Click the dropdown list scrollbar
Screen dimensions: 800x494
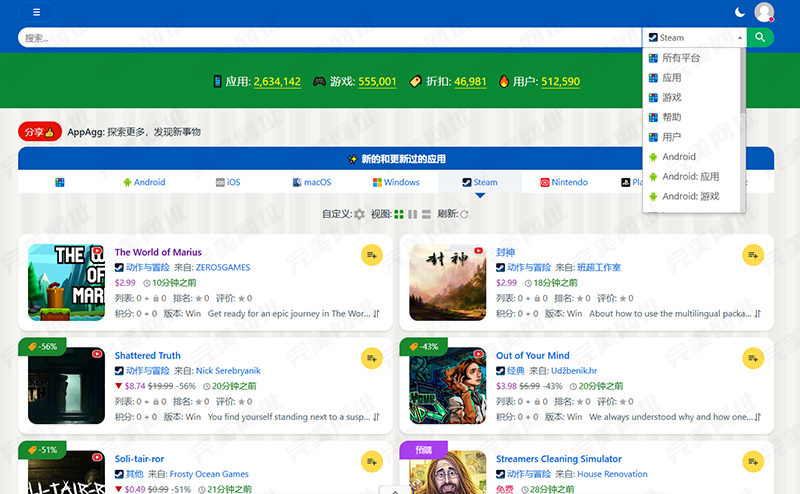click(x=743, y=81)
